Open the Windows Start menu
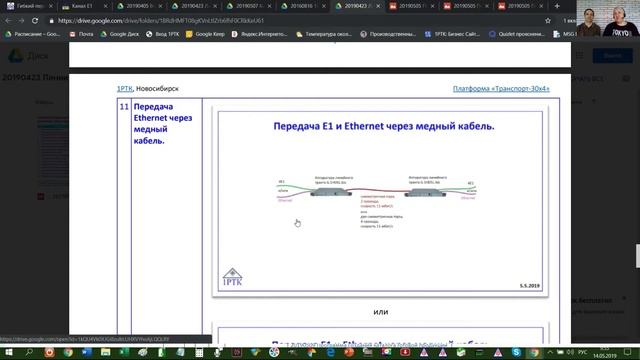 click(x=9, y=352)
